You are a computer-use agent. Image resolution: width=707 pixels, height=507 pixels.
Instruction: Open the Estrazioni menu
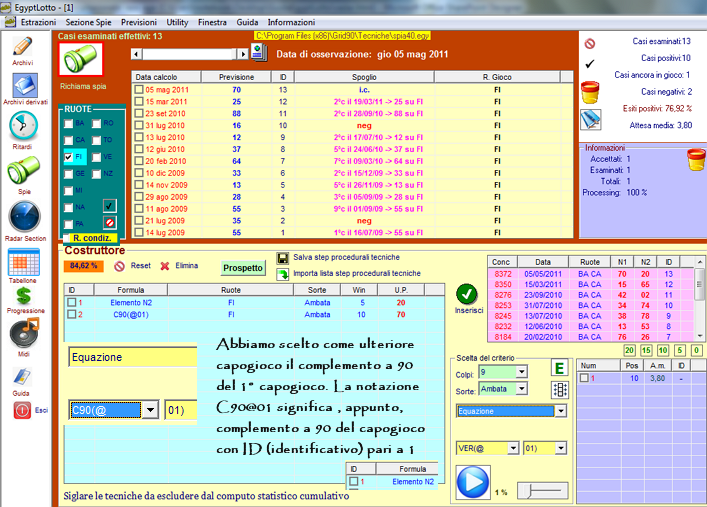38,22
